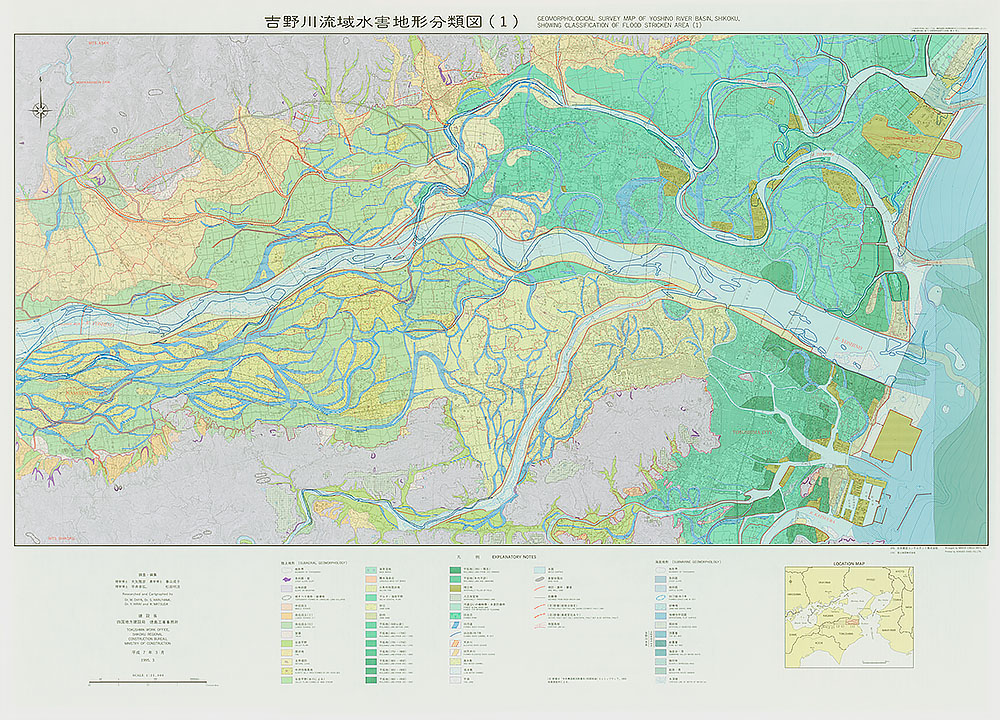1000x720 pixels.
Task: Click the compass rose on the map
Action: tap(41, 109)
